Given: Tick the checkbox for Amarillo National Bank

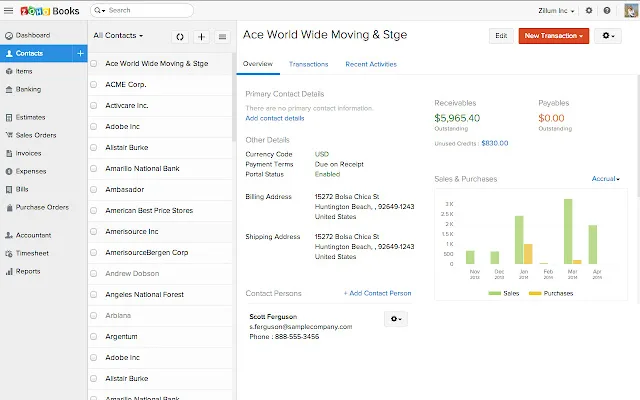Looking at the screenshot, I should click(x=93, y=169).
